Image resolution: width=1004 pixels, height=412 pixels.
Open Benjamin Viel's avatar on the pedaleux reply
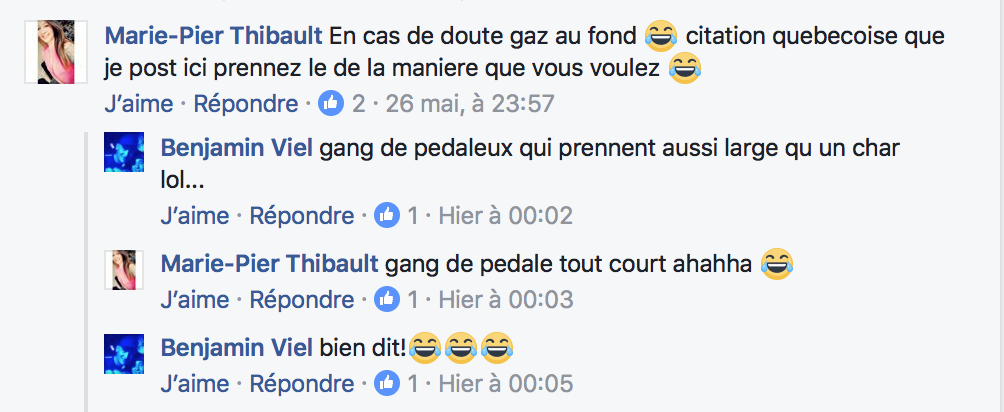124,152
